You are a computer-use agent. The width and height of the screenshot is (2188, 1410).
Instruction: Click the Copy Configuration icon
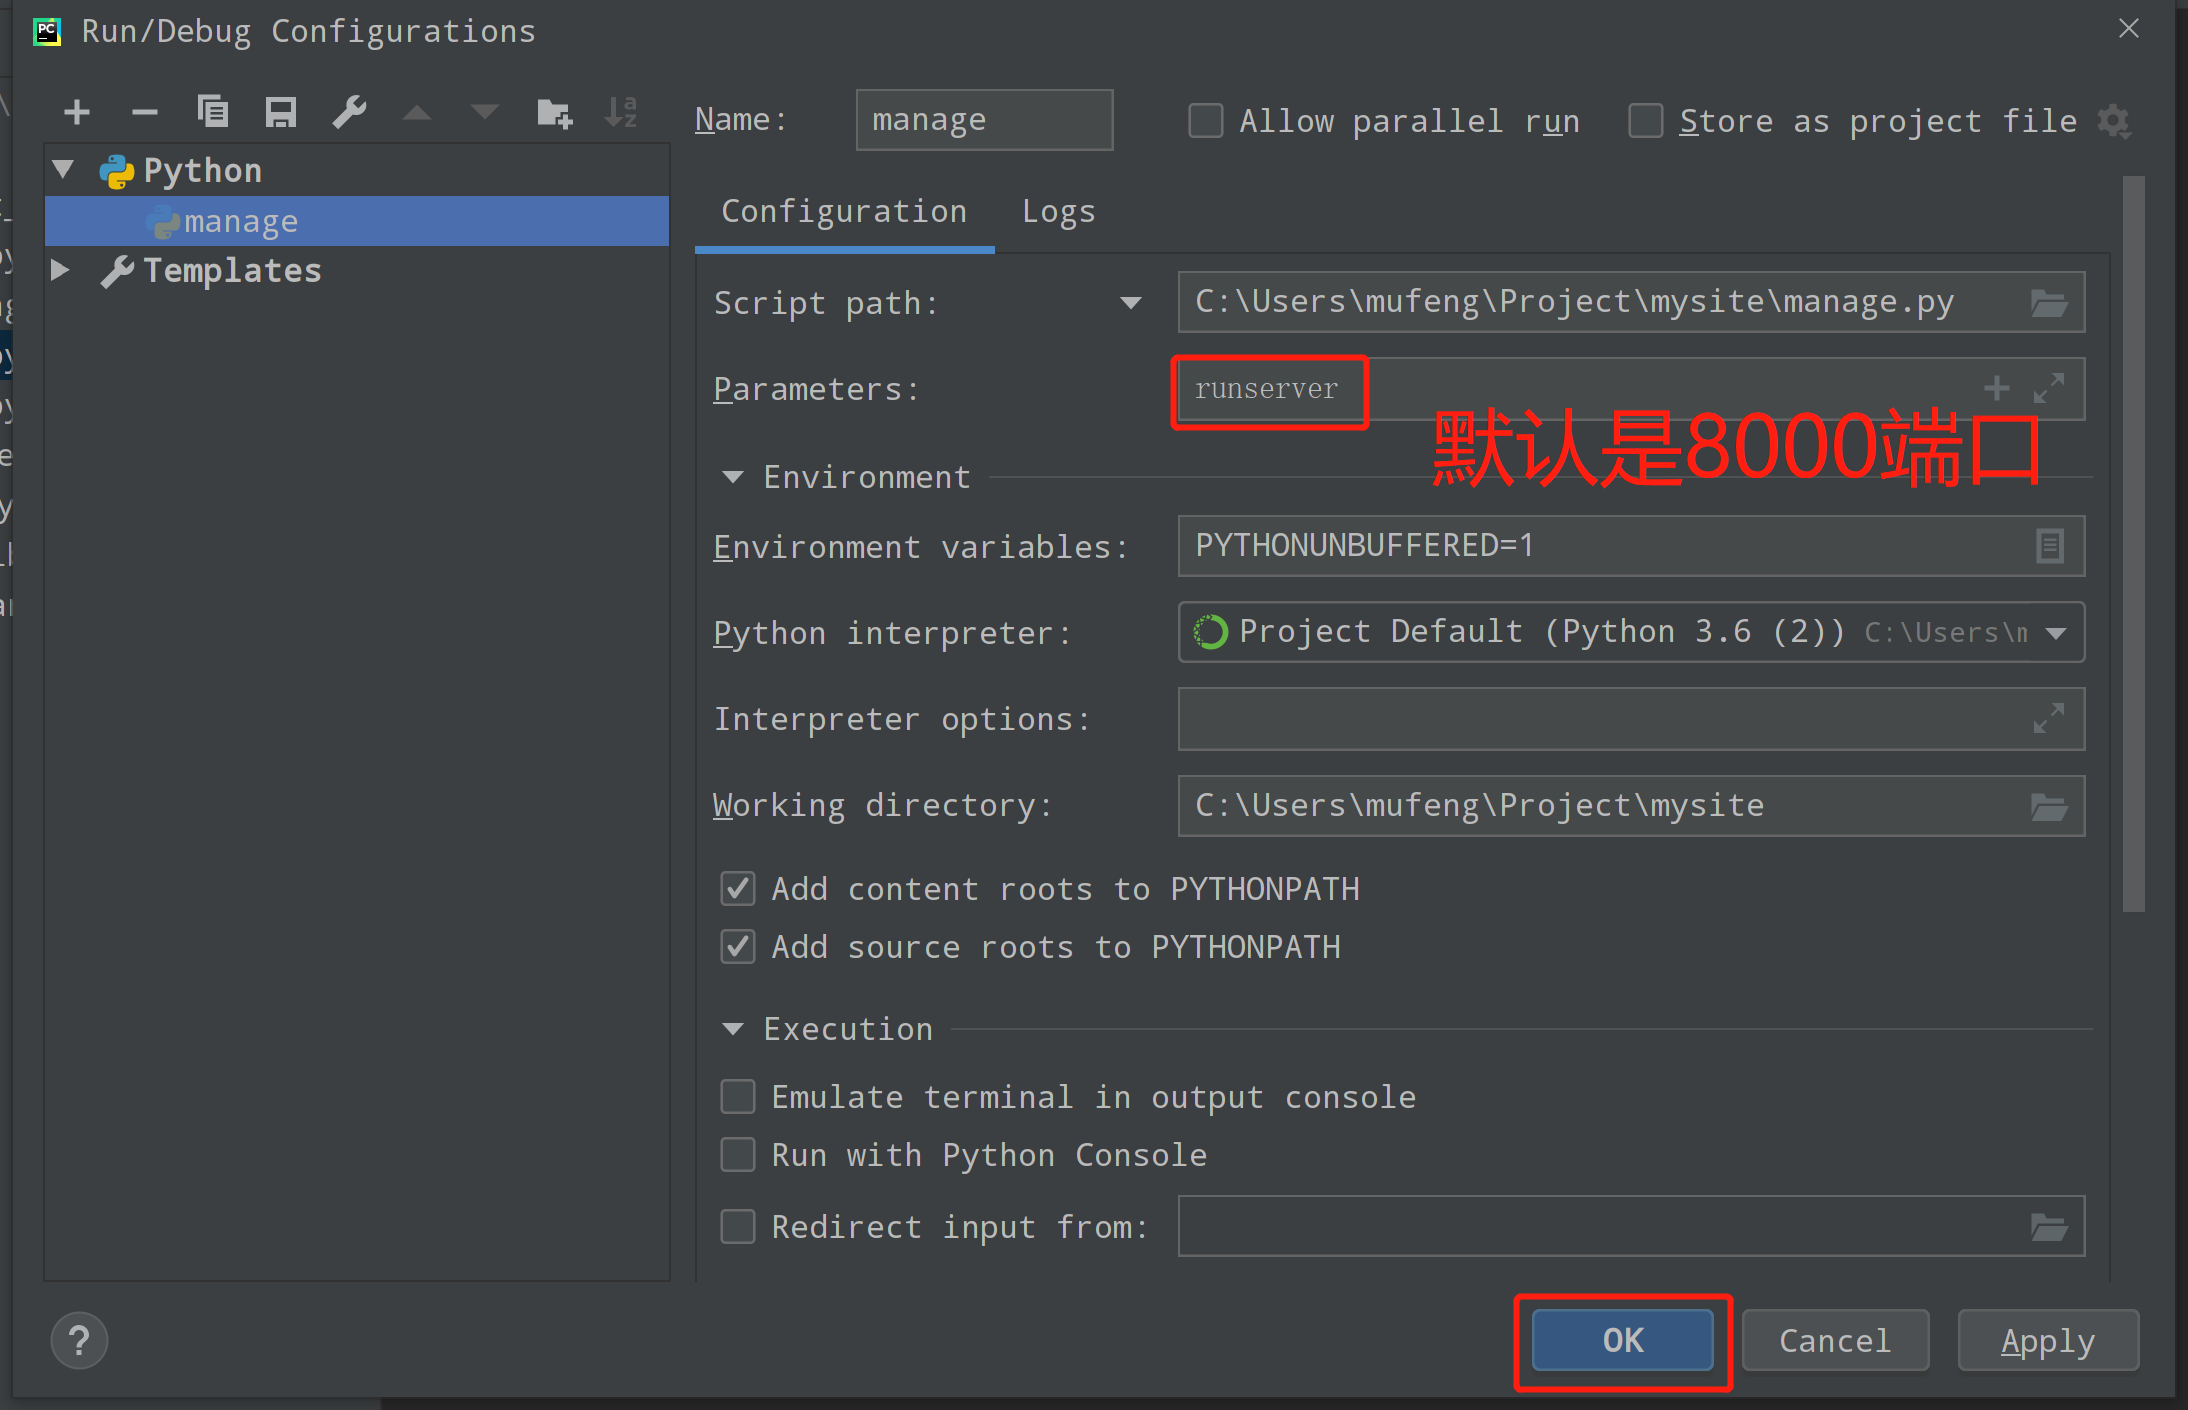click(213, 112)
